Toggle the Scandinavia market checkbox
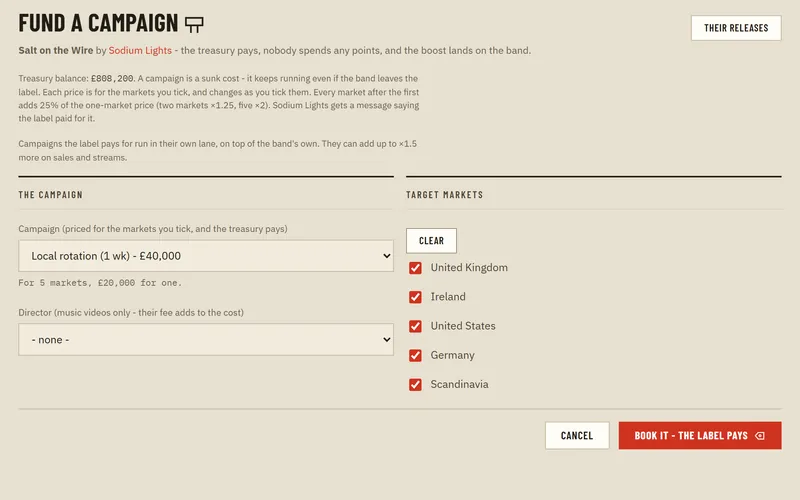 415,384
